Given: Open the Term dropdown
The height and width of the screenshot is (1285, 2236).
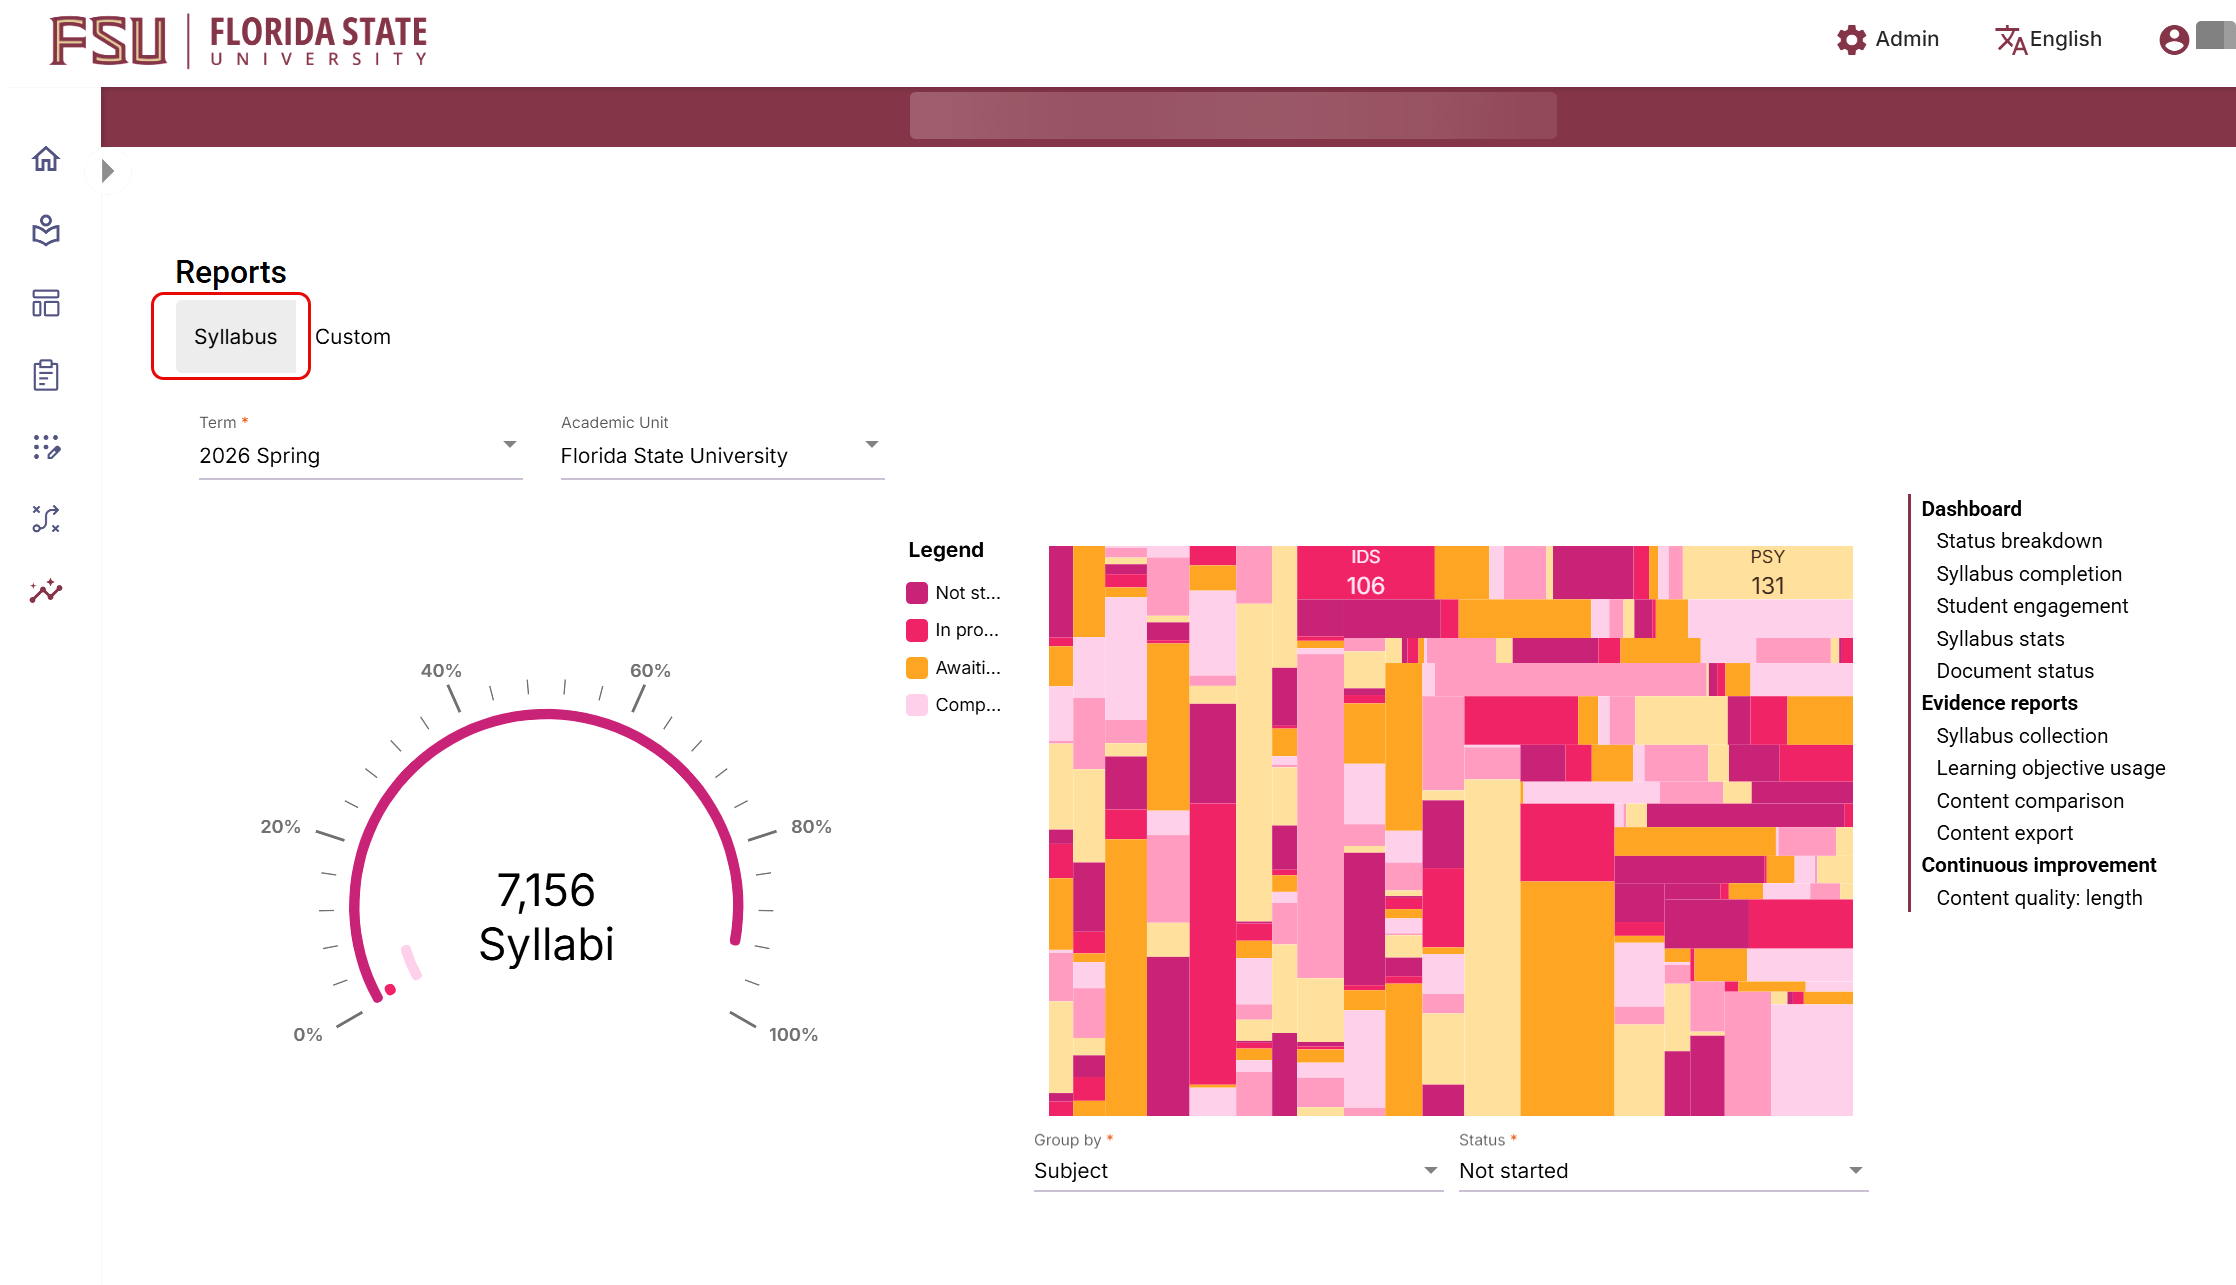Looking at the screenshot, I should (x=360, y=455).
